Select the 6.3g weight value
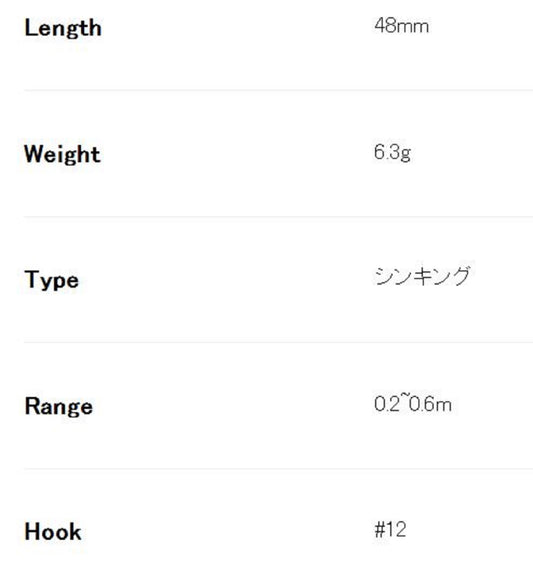This screenshot has width=533, height=583. 392,152
